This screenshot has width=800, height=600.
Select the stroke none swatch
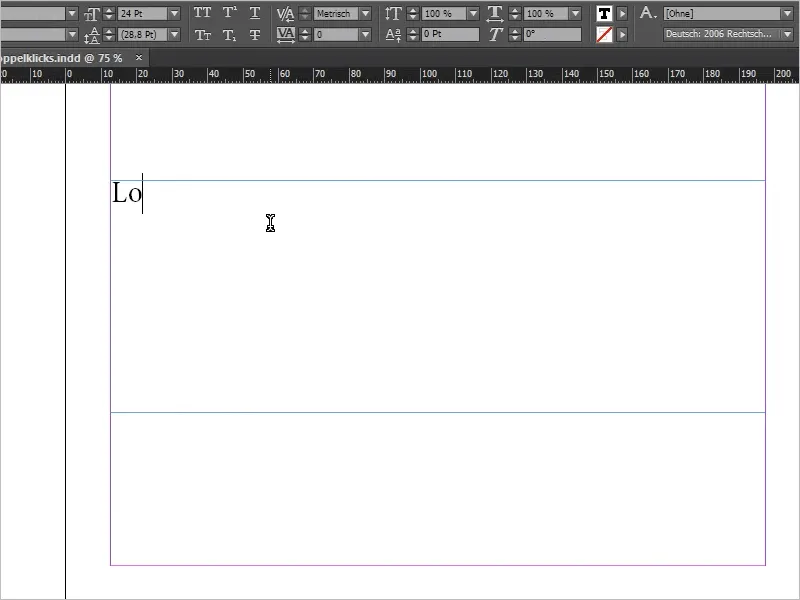(604, 35)
